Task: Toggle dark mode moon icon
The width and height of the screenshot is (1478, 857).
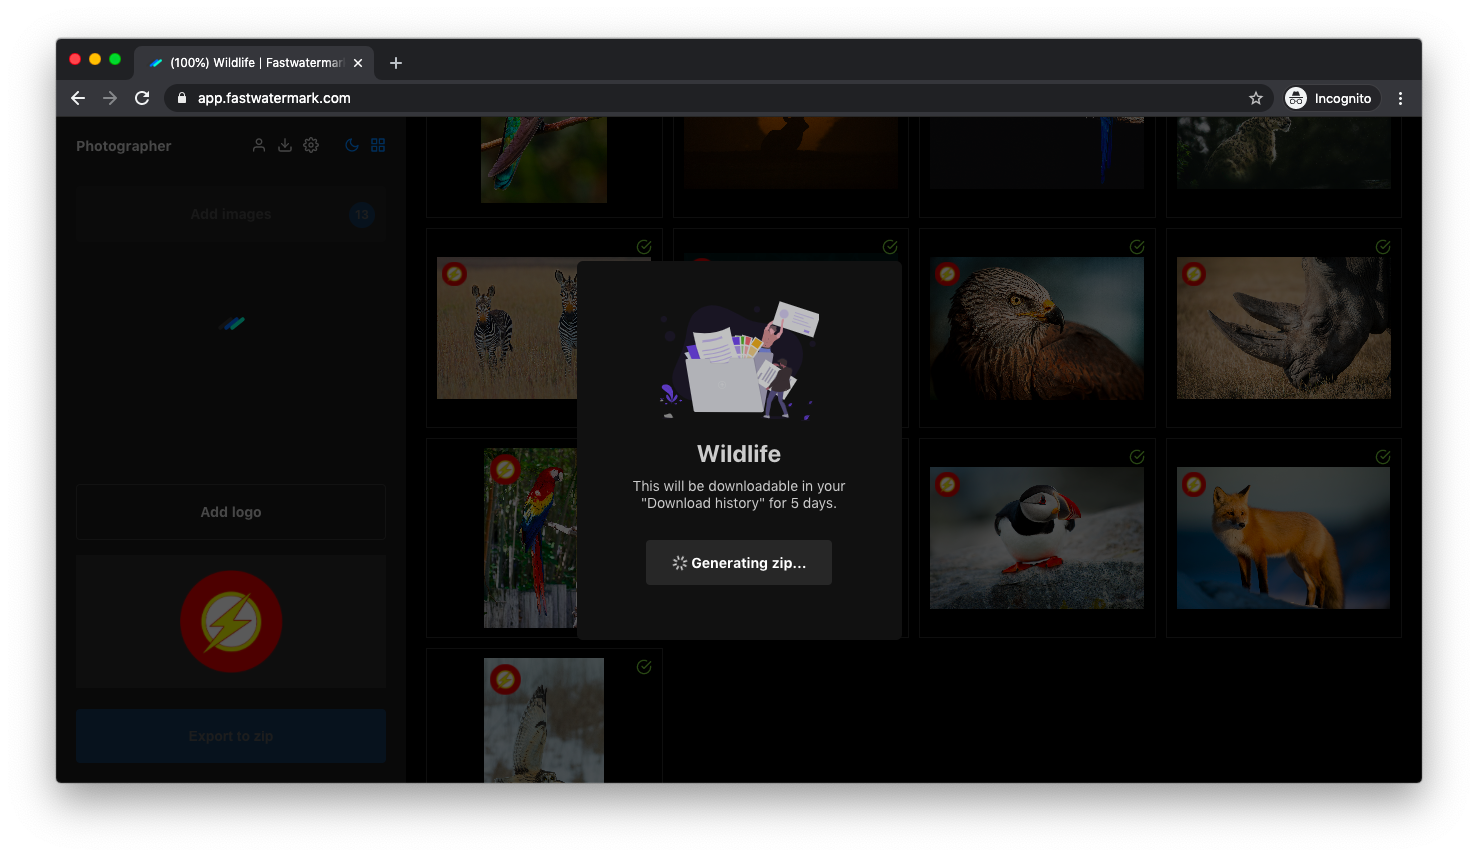Action: point(352,145)
